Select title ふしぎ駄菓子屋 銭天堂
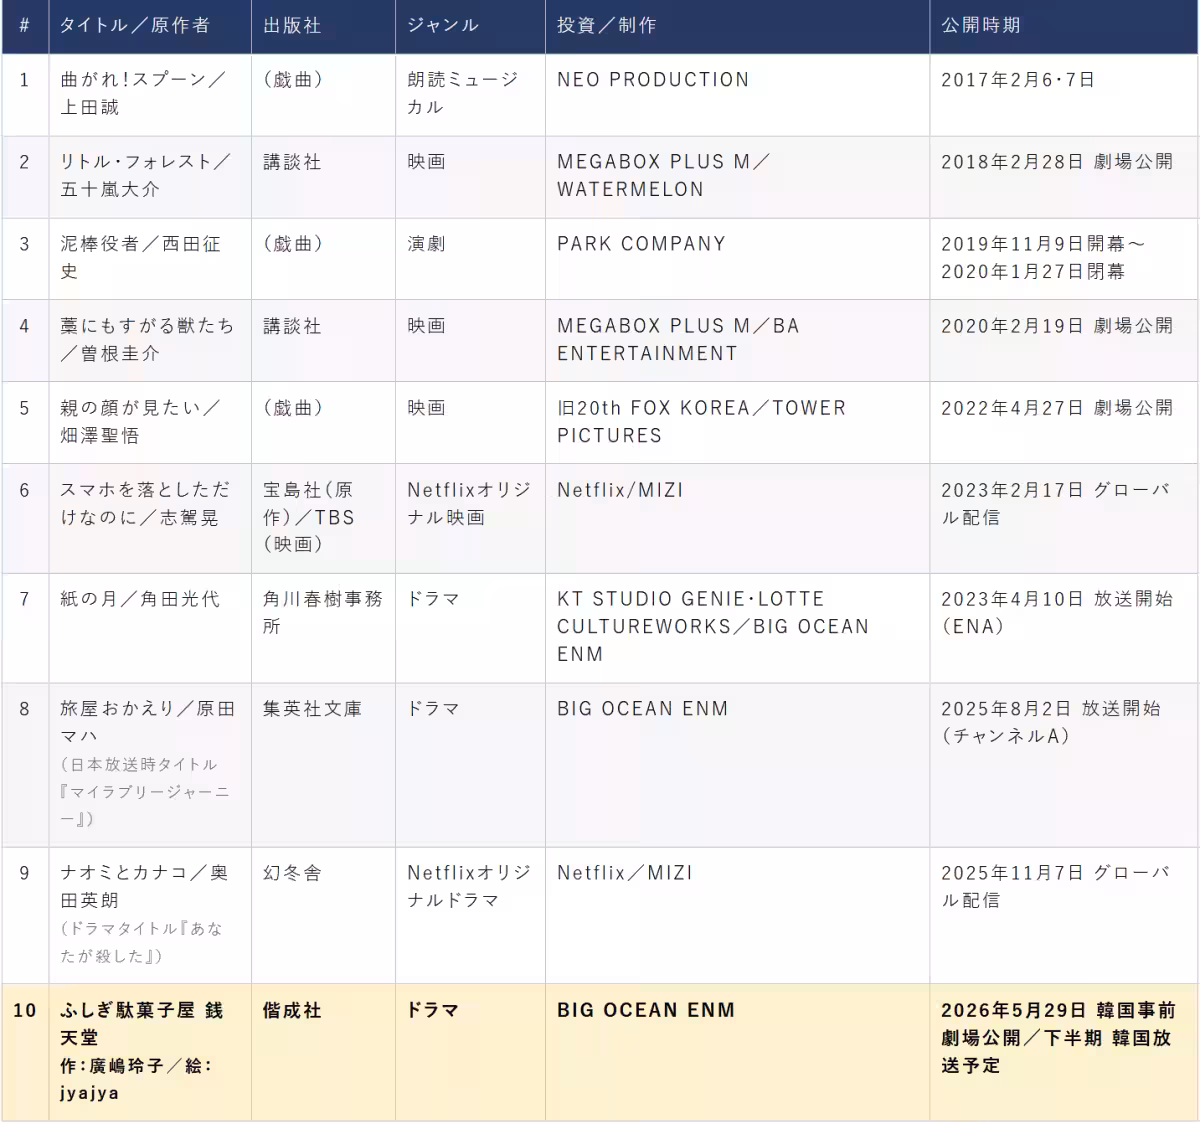This screenshot has width=1200, height=1124. [x=142, y=1024]
